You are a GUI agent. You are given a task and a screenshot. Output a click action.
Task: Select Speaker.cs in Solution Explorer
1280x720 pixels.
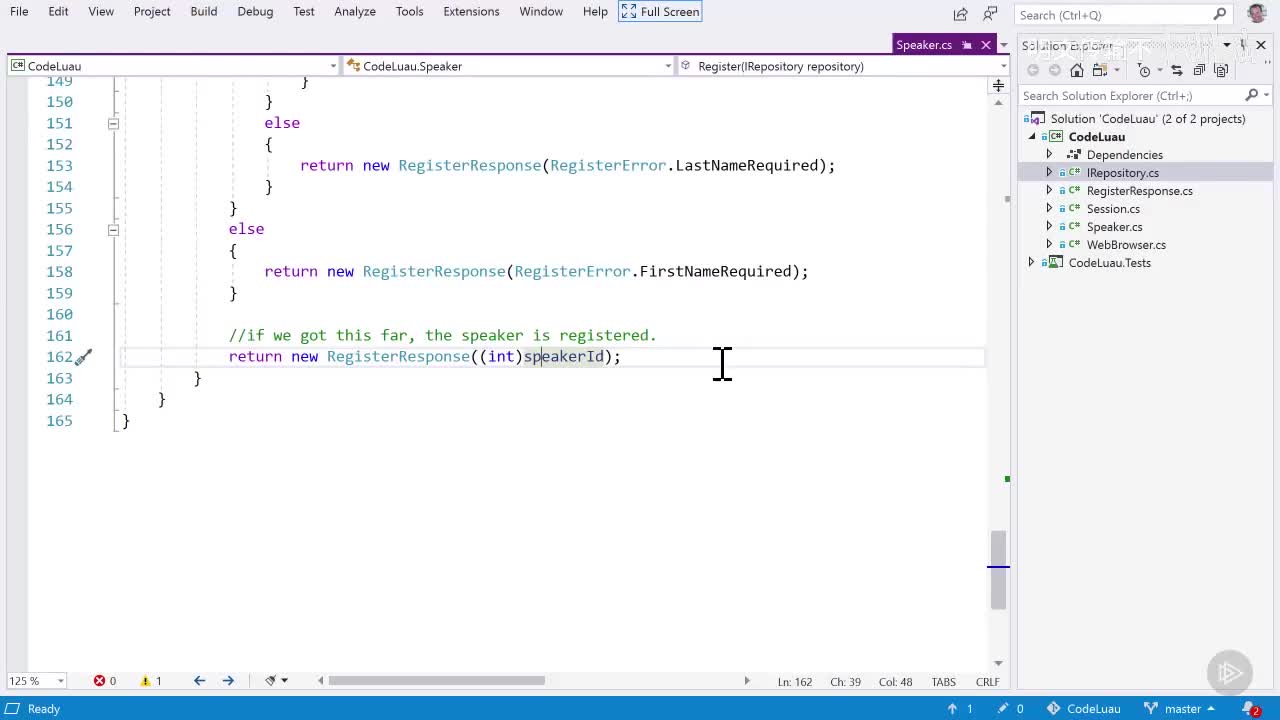1114,227
